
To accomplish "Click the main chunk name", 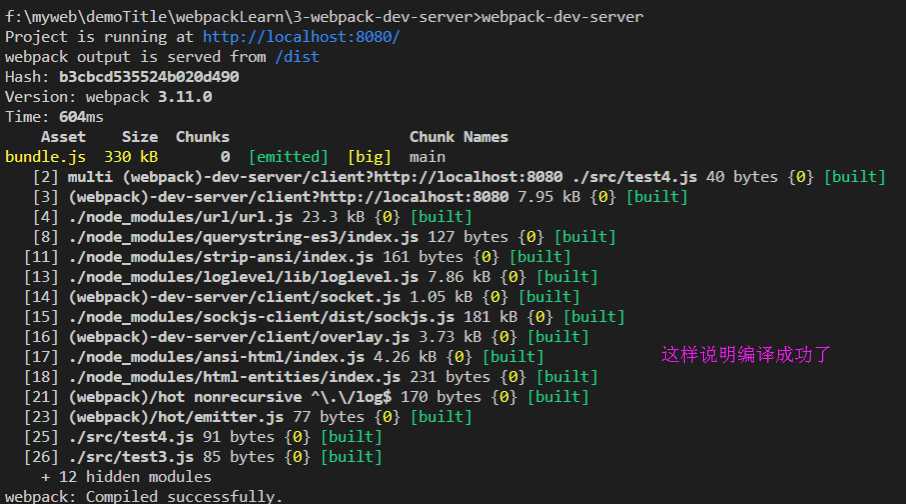I will [x=427, y=157].
